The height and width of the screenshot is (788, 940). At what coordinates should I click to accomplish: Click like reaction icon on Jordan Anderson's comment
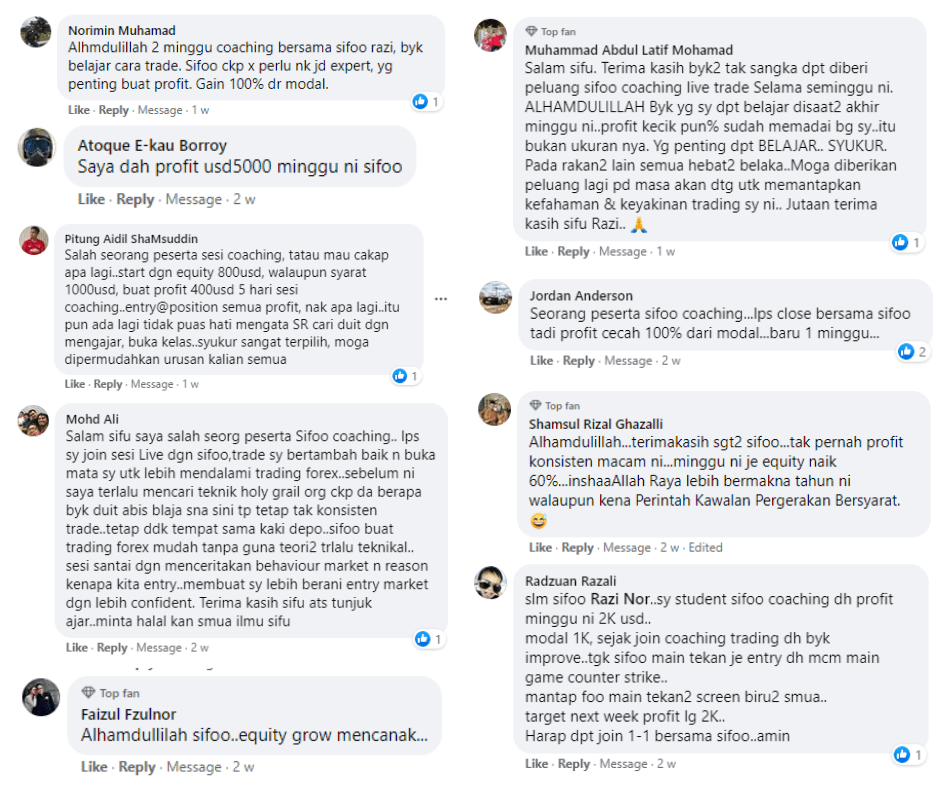tap(906, 351)
